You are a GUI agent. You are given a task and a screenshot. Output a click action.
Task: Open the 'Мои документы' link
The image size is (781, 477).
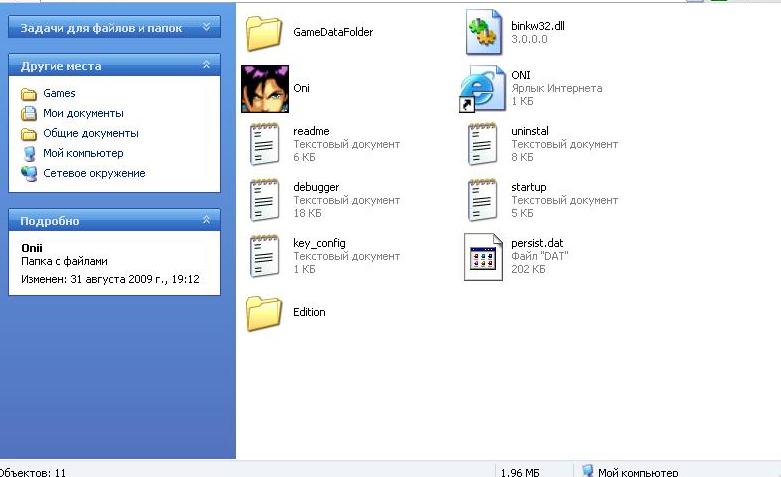[82, 113]
